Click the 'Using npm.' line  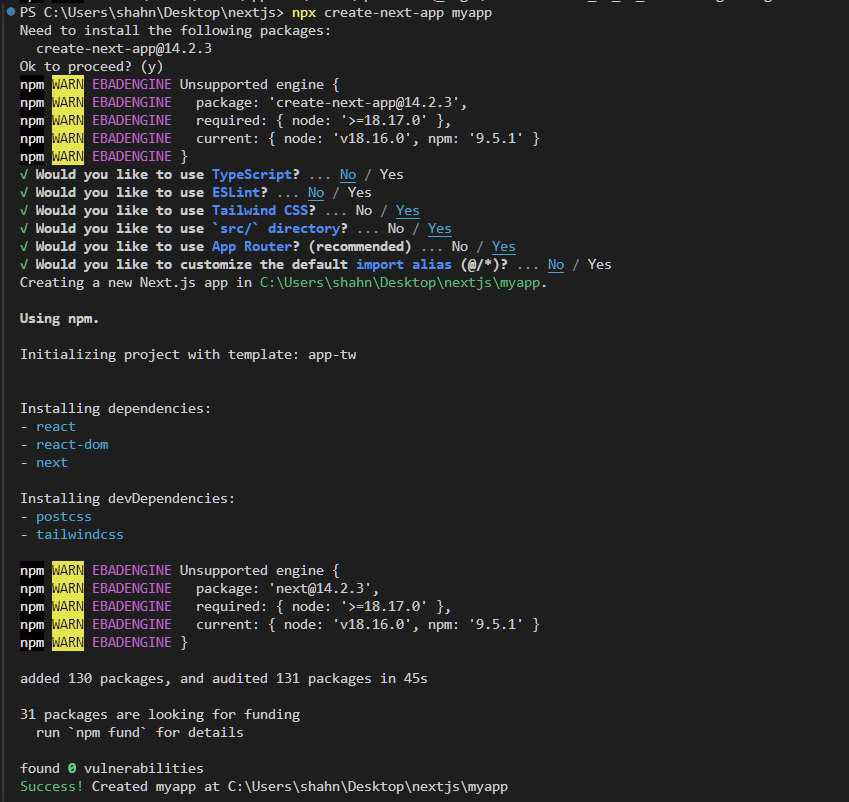[x=60, y=318]
